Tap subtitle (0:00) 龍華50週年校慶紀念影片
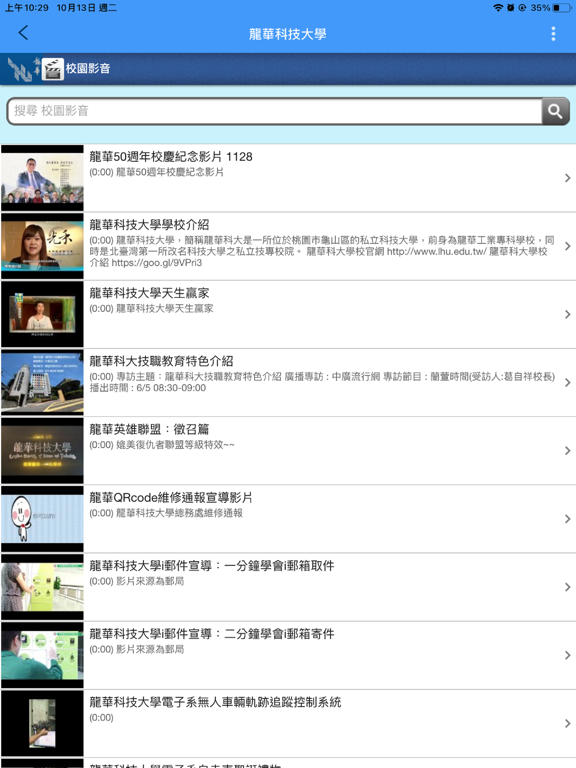This screenshot has height=768, width=576. click(156, 172)
